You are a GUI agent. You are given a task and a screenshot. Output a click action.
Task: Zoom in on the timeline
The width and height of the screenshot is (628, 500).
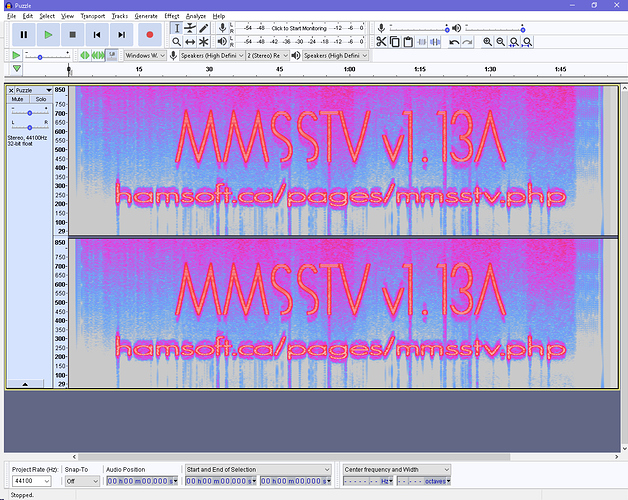(487, 42)
